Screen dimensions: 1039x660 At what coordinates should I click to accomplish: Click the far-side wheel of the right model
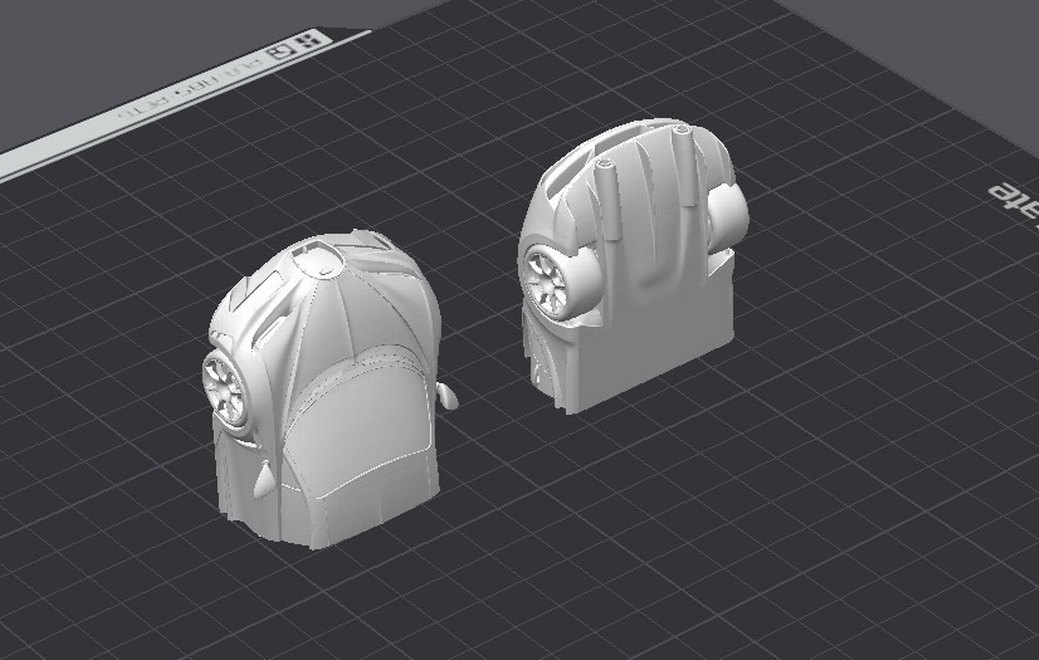pos(729,212)
